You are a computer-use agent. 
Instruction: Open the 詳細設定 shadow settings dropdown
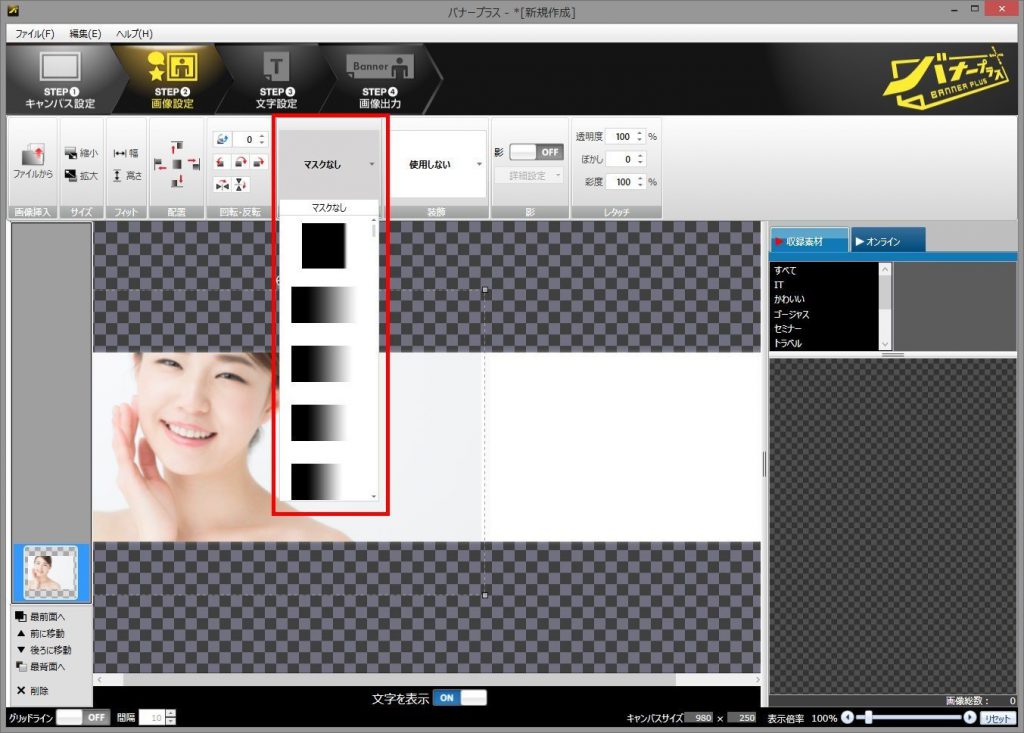(x=528, y=176)
